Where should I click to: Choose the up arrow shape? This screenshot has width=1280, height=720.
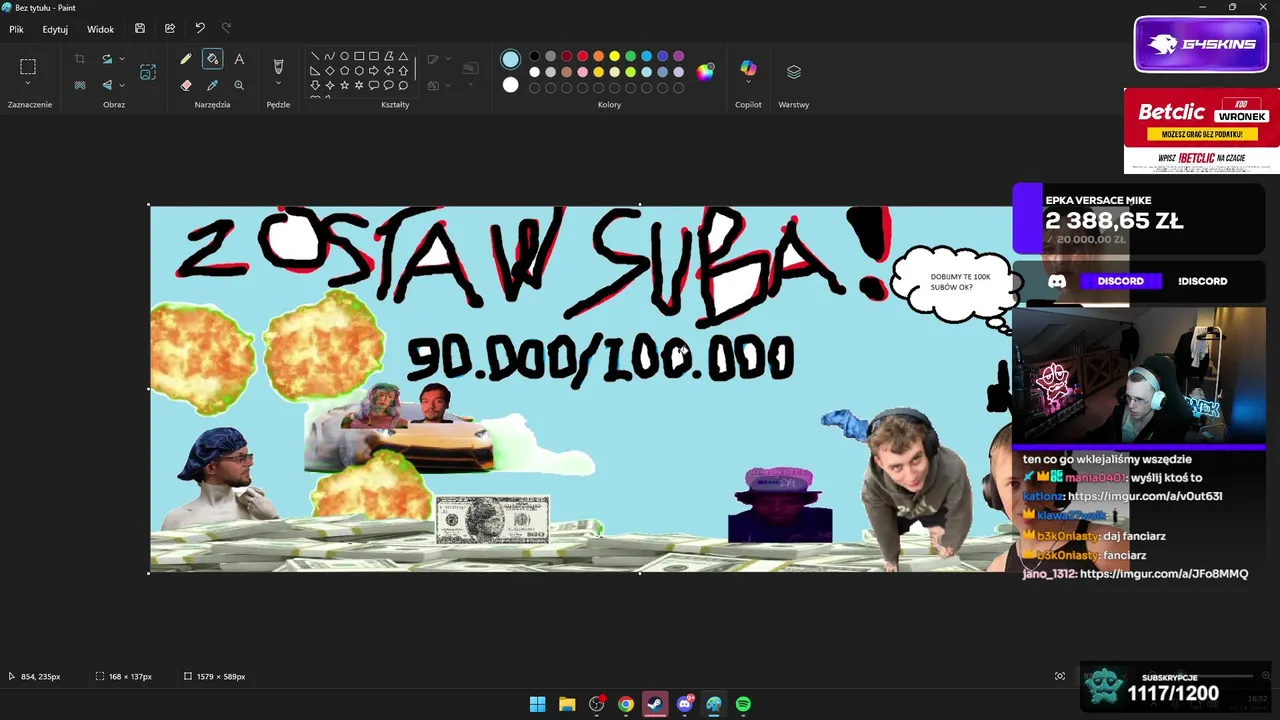pyautogui.click(x=403, y=71)
